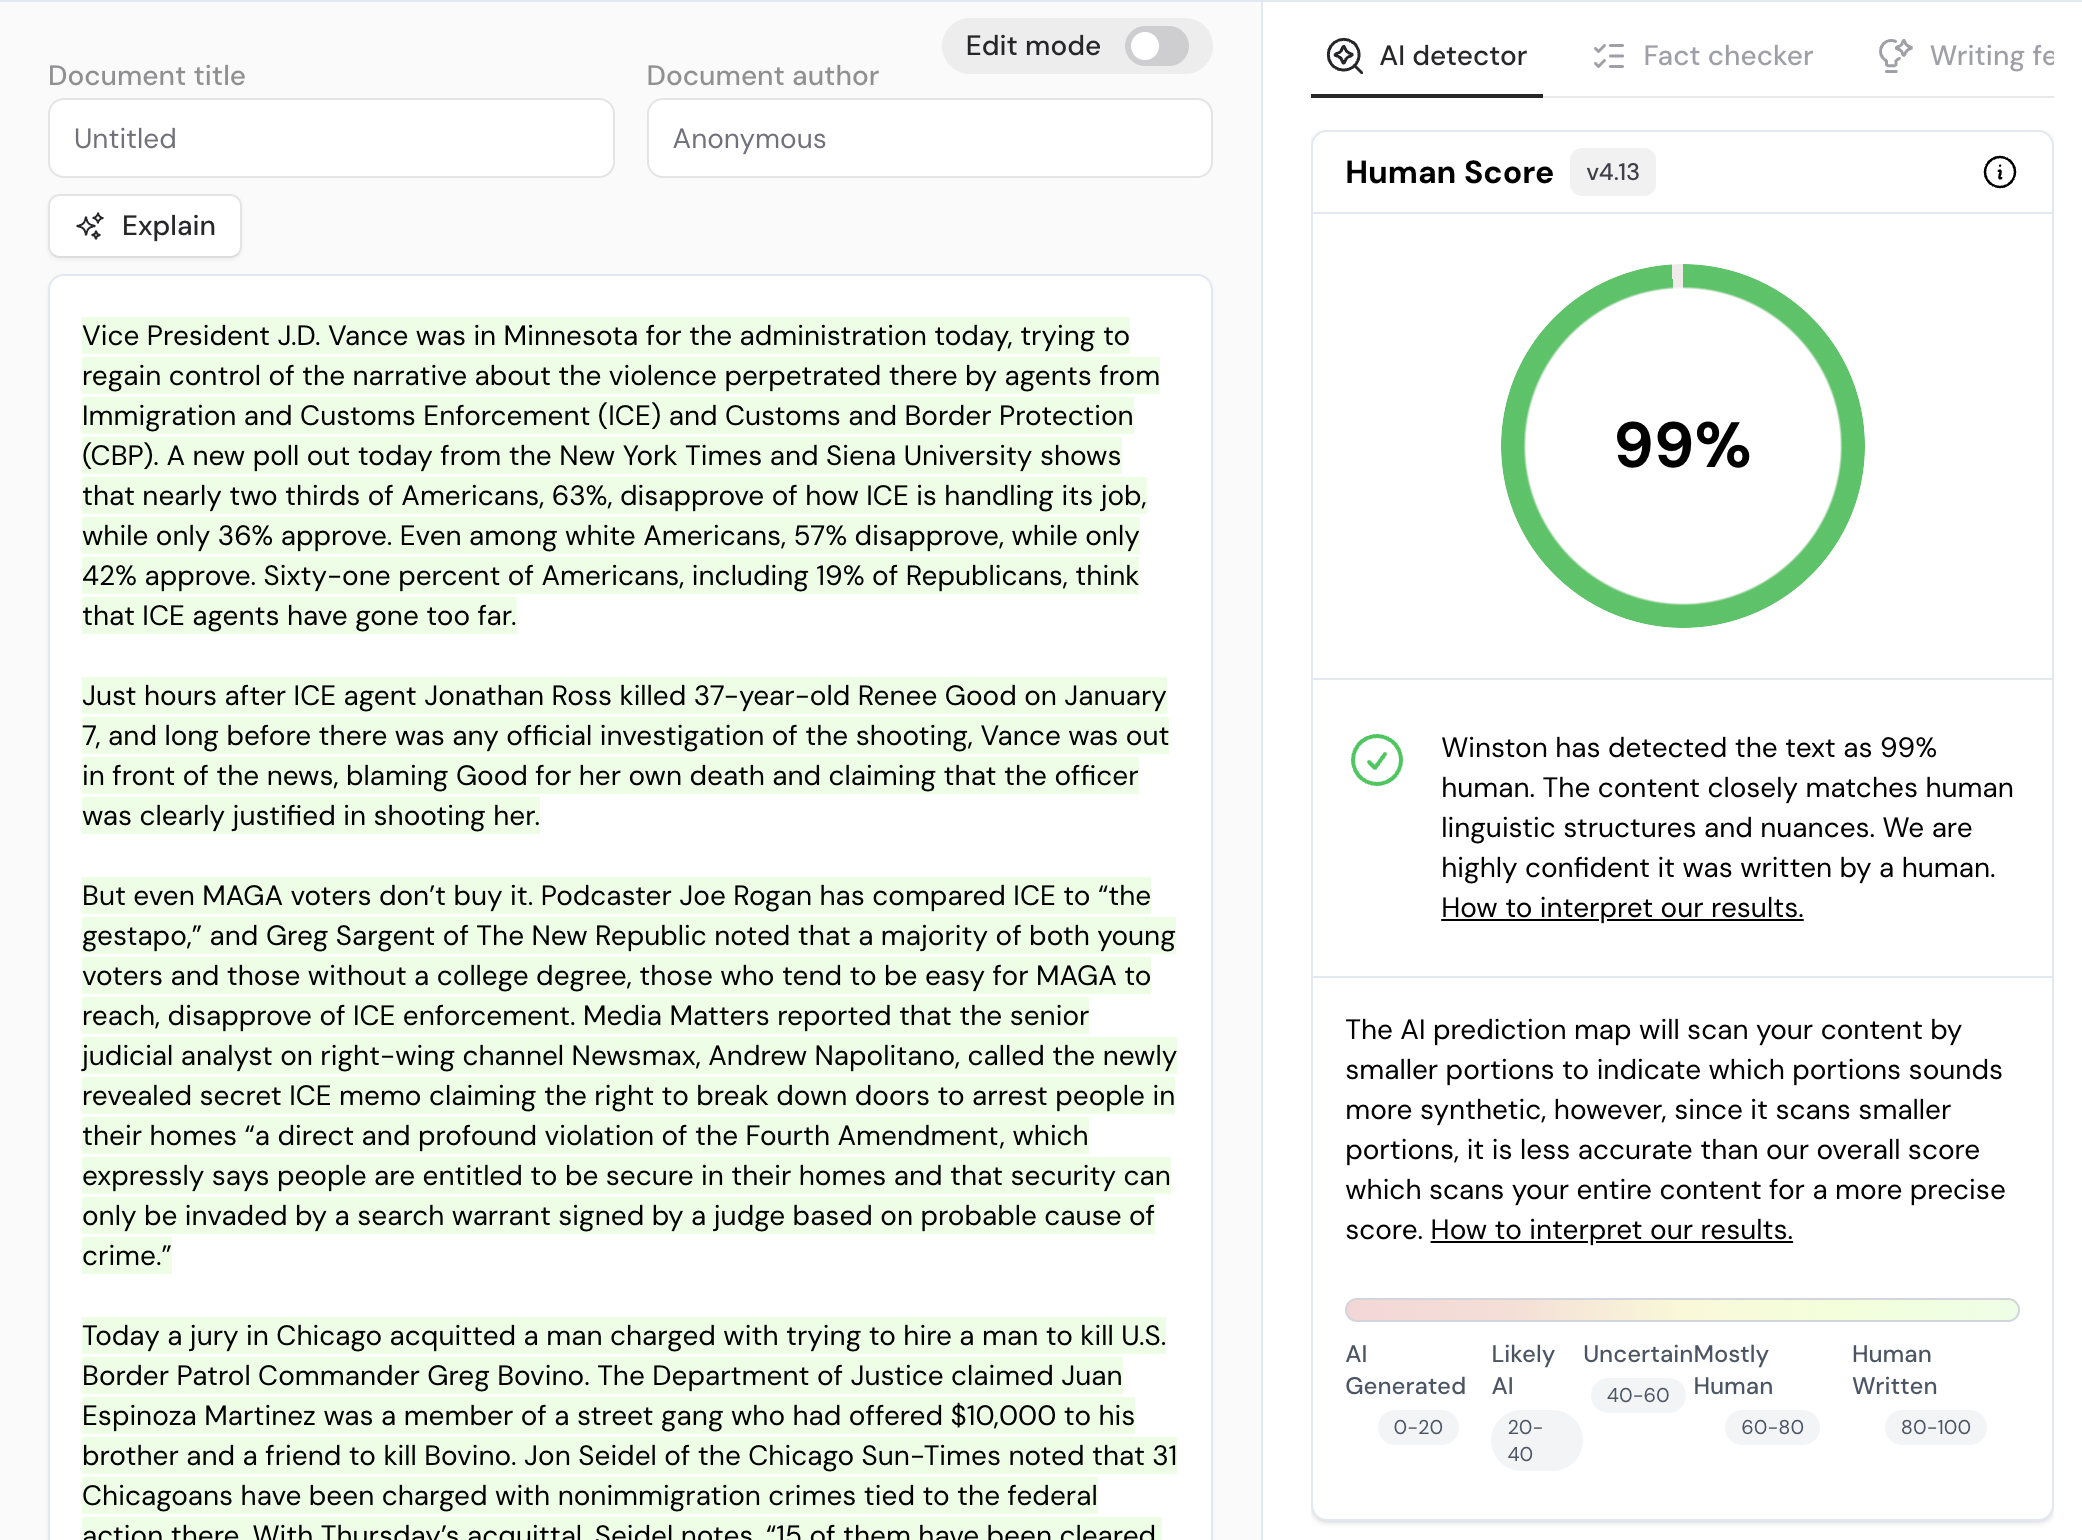Open the interpret results link under prediction map
This screenshot has width=2082, height=1540.
coord(1611,1230)
